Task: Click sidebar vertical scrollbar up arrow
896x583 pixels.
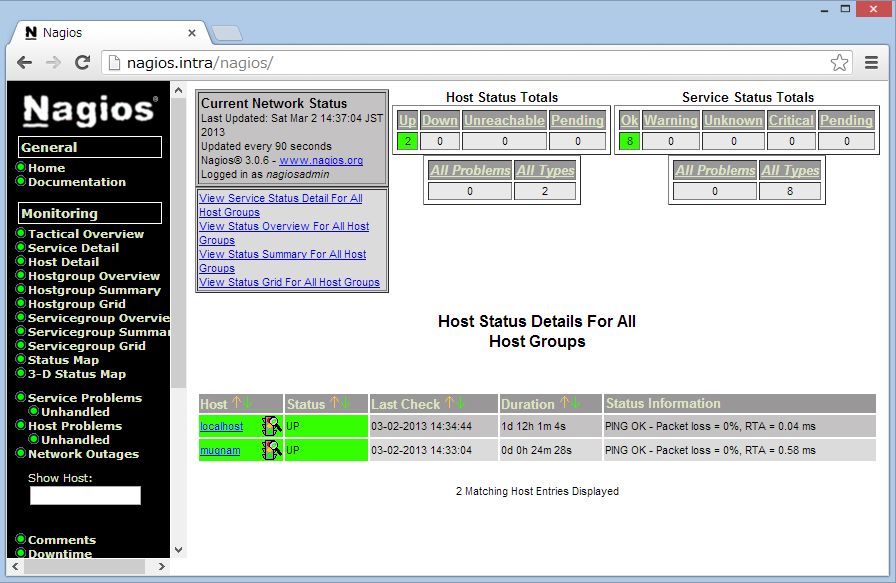Action: point(178,90)
